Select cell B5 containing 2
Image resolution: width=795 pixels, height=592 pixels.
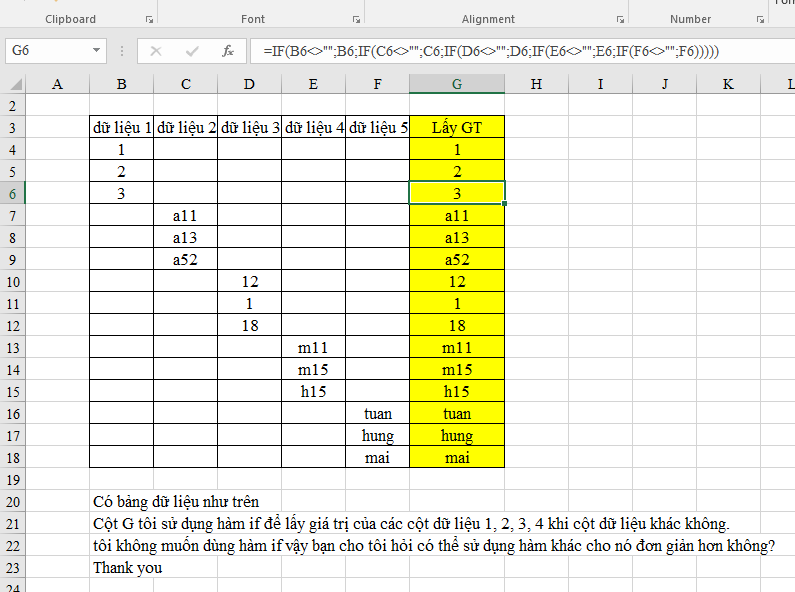pos(122,171)
